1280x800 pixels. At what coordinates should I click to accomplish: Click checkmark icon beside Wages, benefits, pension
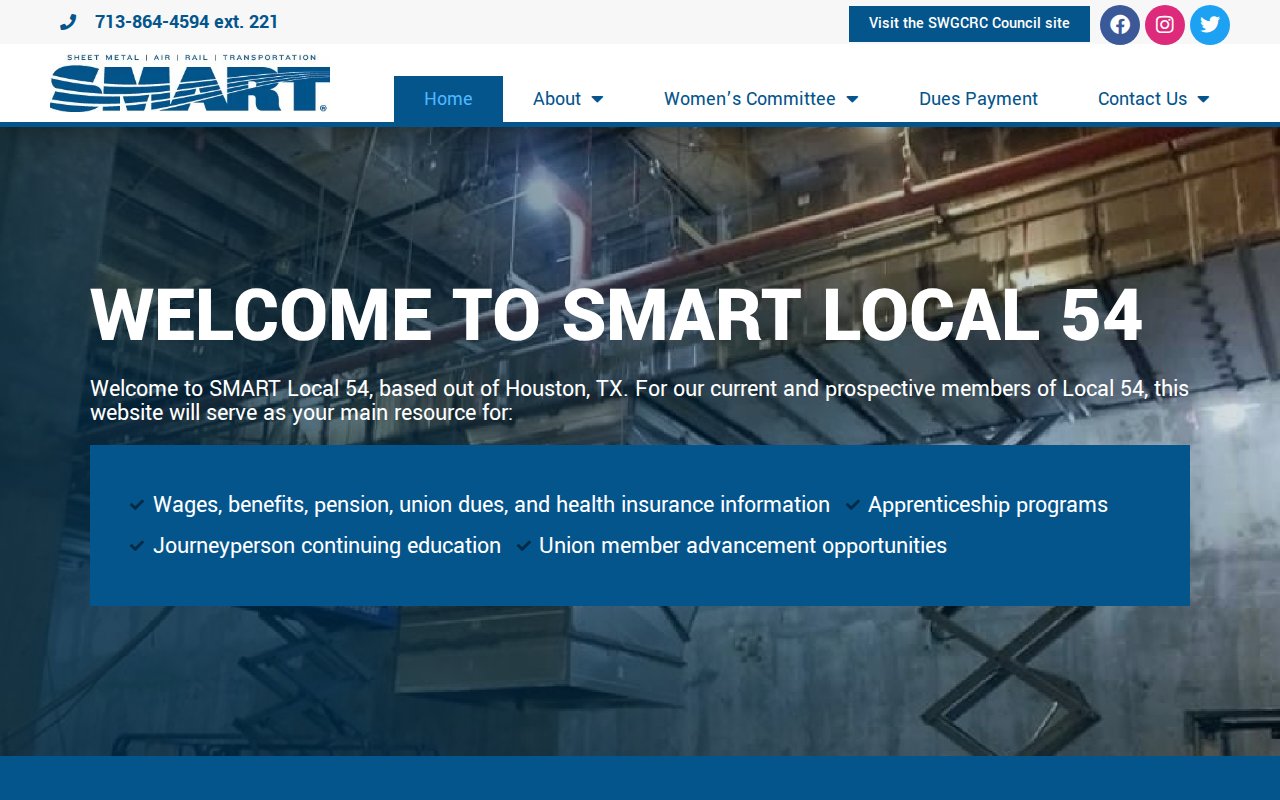137,505
